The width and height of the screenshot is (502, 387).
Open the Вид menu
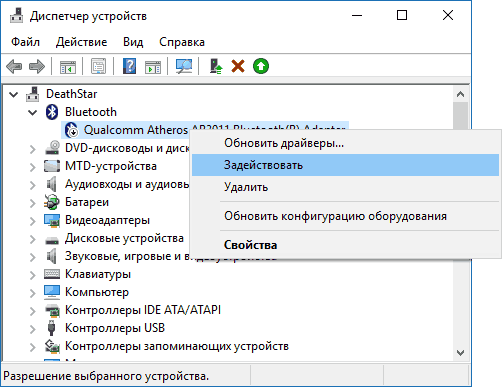point(133,42)
